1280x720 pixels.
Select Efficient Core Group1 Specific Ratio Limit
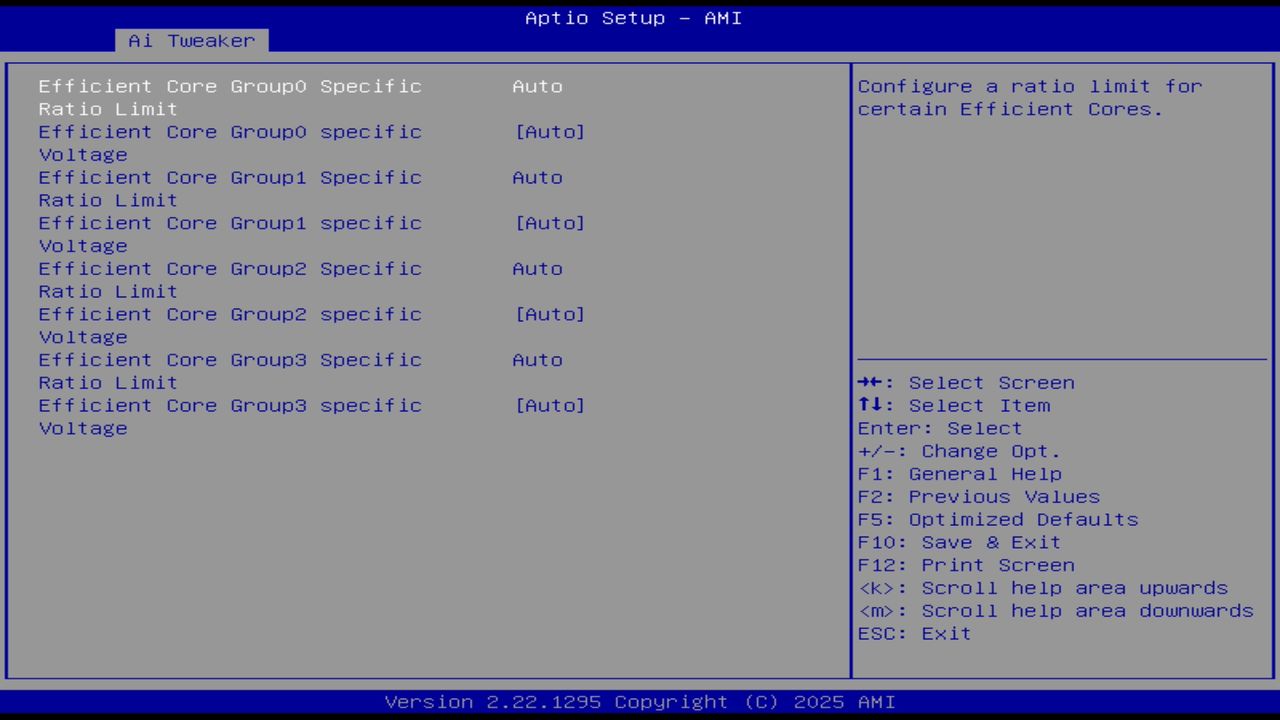pos(230,188)
